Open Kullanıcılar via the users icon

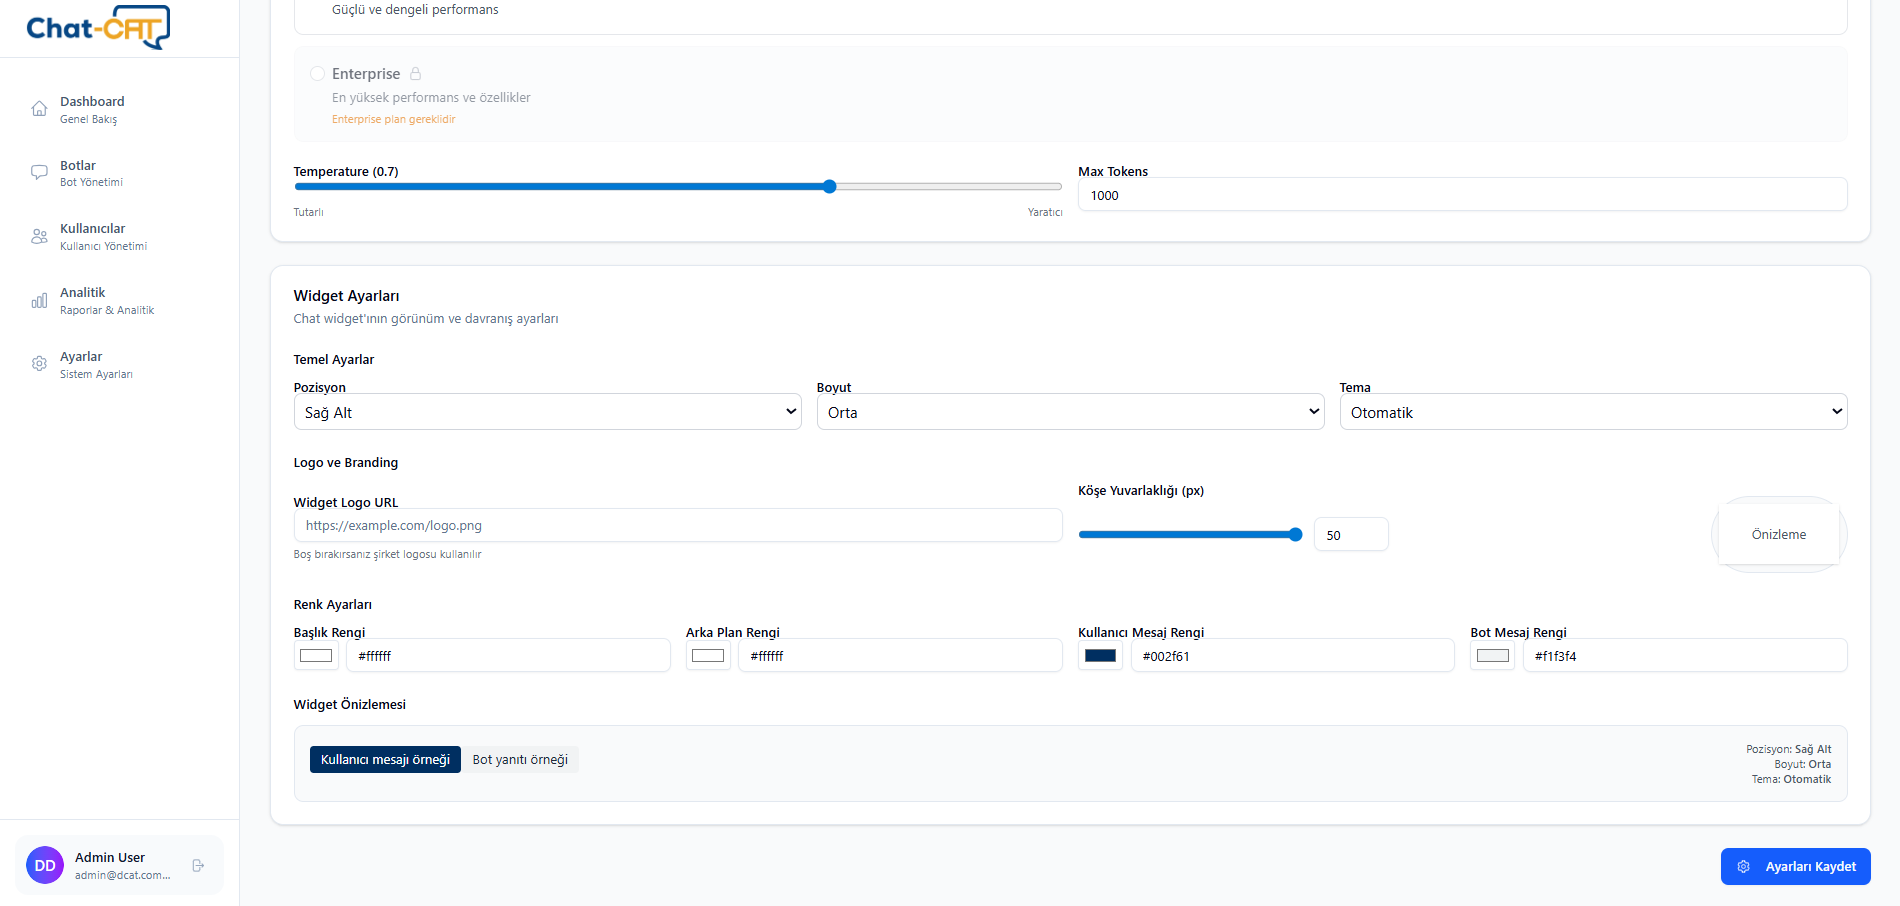(x=39, y=236)
